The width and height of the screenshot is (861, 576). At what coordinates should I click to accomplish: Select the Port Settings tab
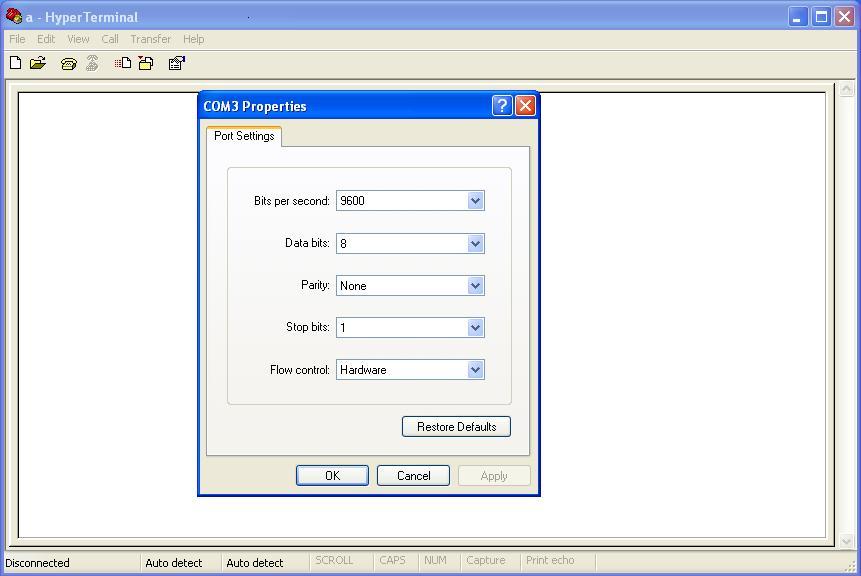click(x=244, y=136)
